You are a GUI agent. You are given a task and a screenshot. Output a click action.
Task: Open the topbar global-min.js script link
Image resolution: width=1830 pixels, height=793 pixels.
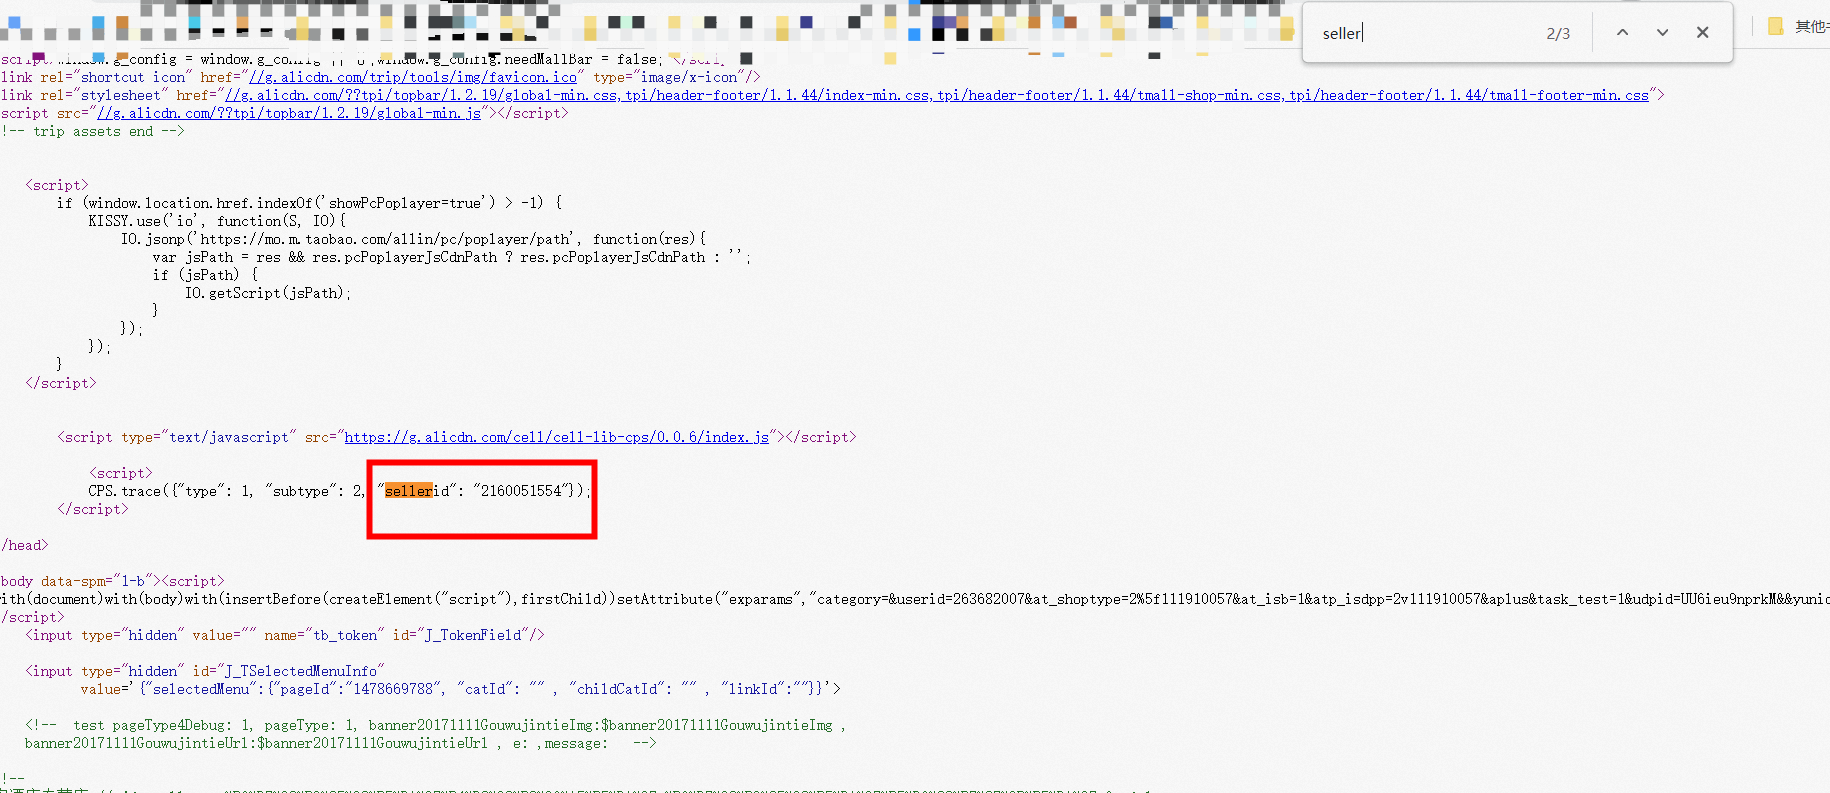pyautogui.click(x=289, y=113)
